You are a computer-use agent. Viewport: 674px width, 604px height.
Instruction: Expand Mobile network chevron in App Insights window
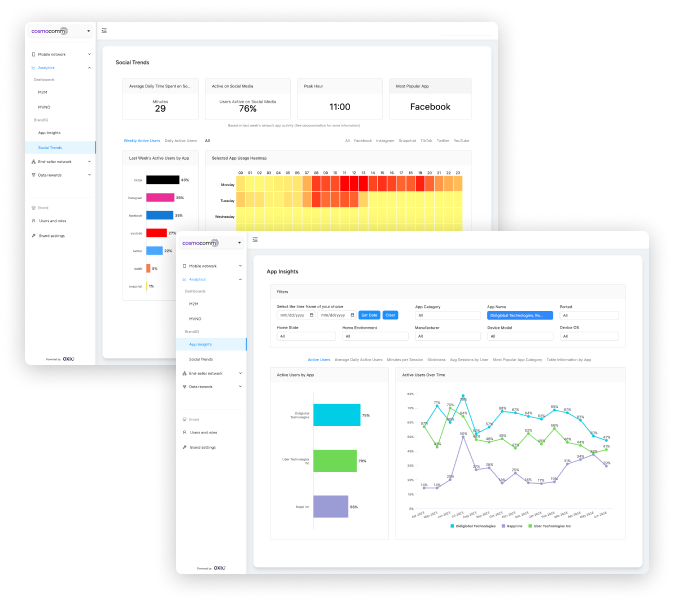[x=240, y=266]
